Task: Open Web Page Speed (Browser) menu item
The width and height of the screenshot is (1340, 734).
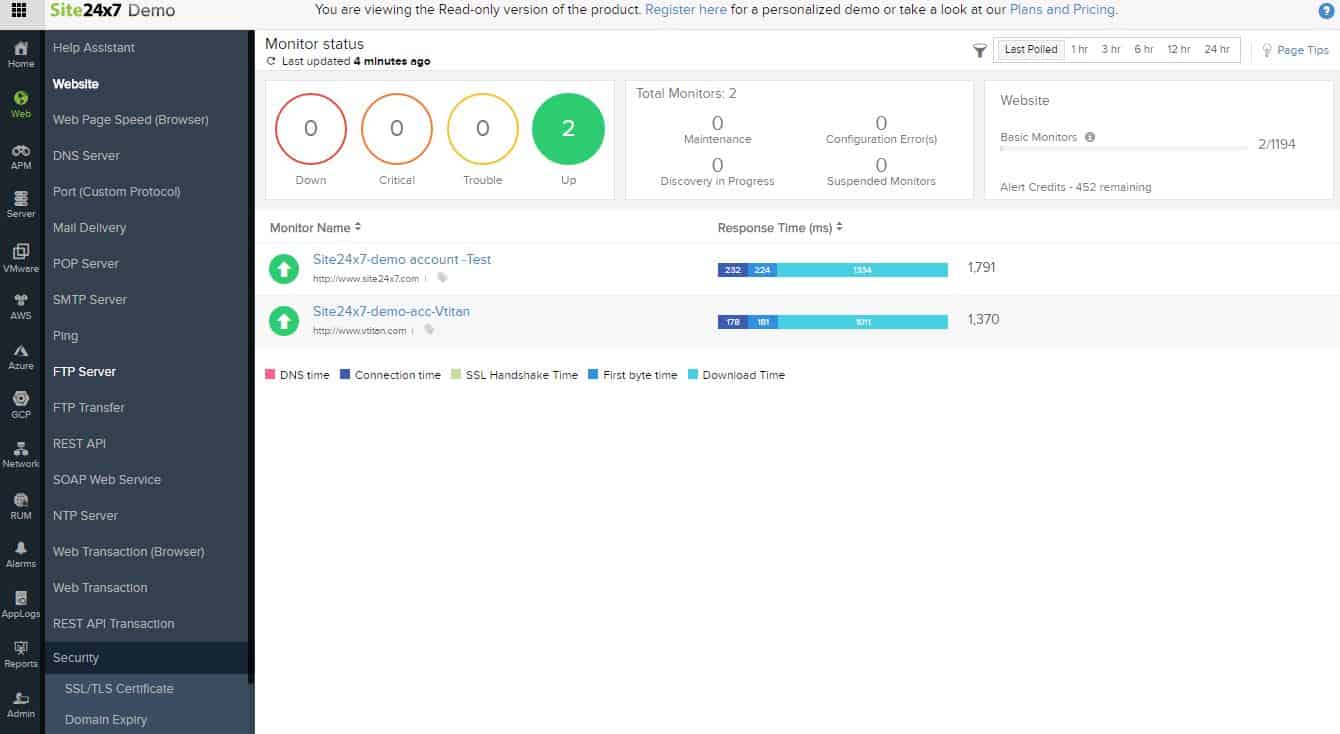Action: (131, 119)
